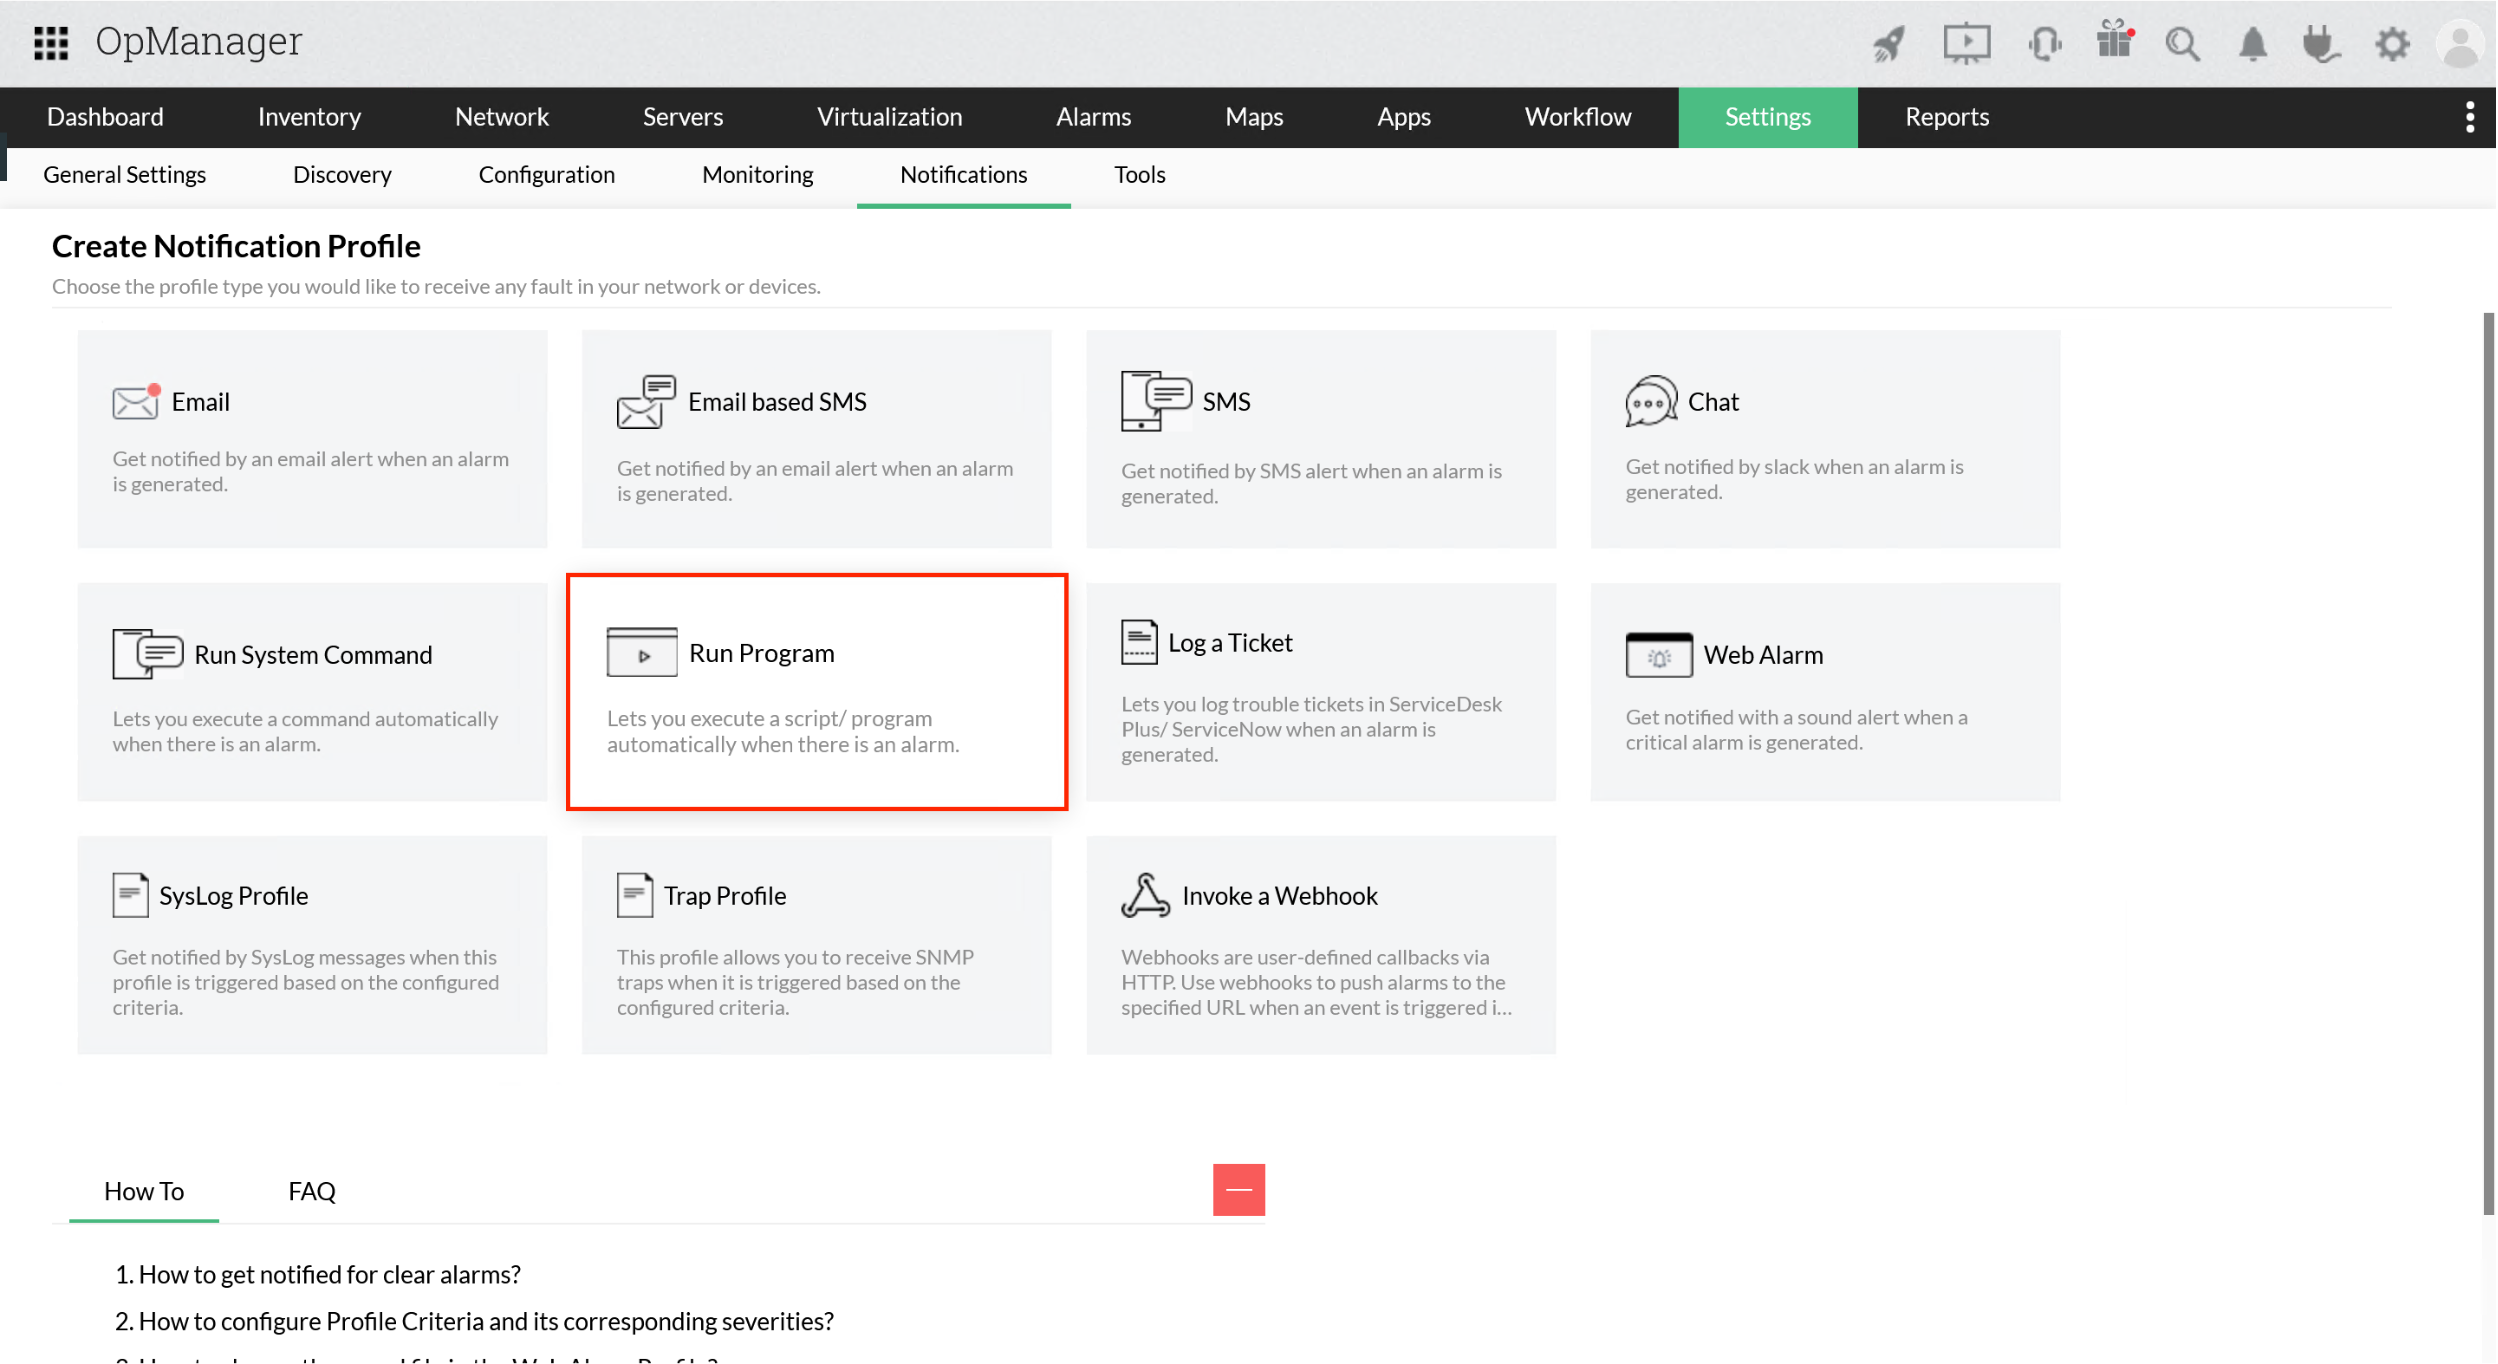Open the Dashboard menu
The width and height of the screenshot is (2498, 1364).
click(x=105, y=117)
